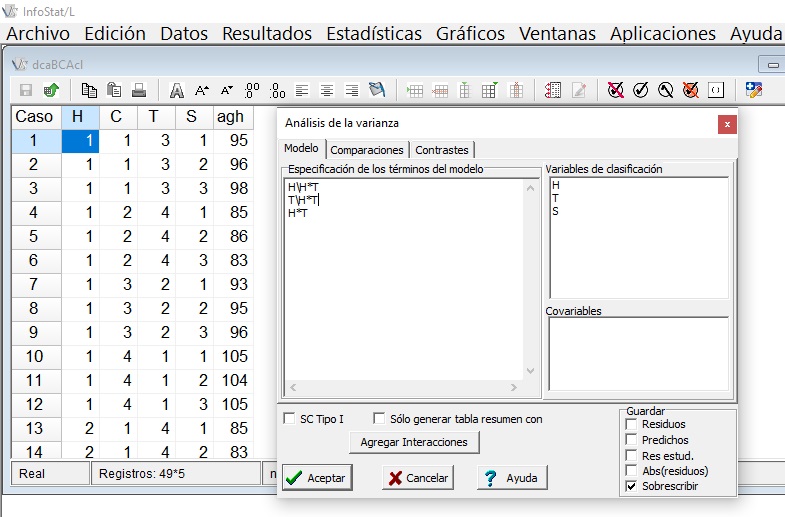The width and height of the screenshot is (785, 517).
Task: Click the print icon in the toolbar
Action: click(x=139, y=90)
